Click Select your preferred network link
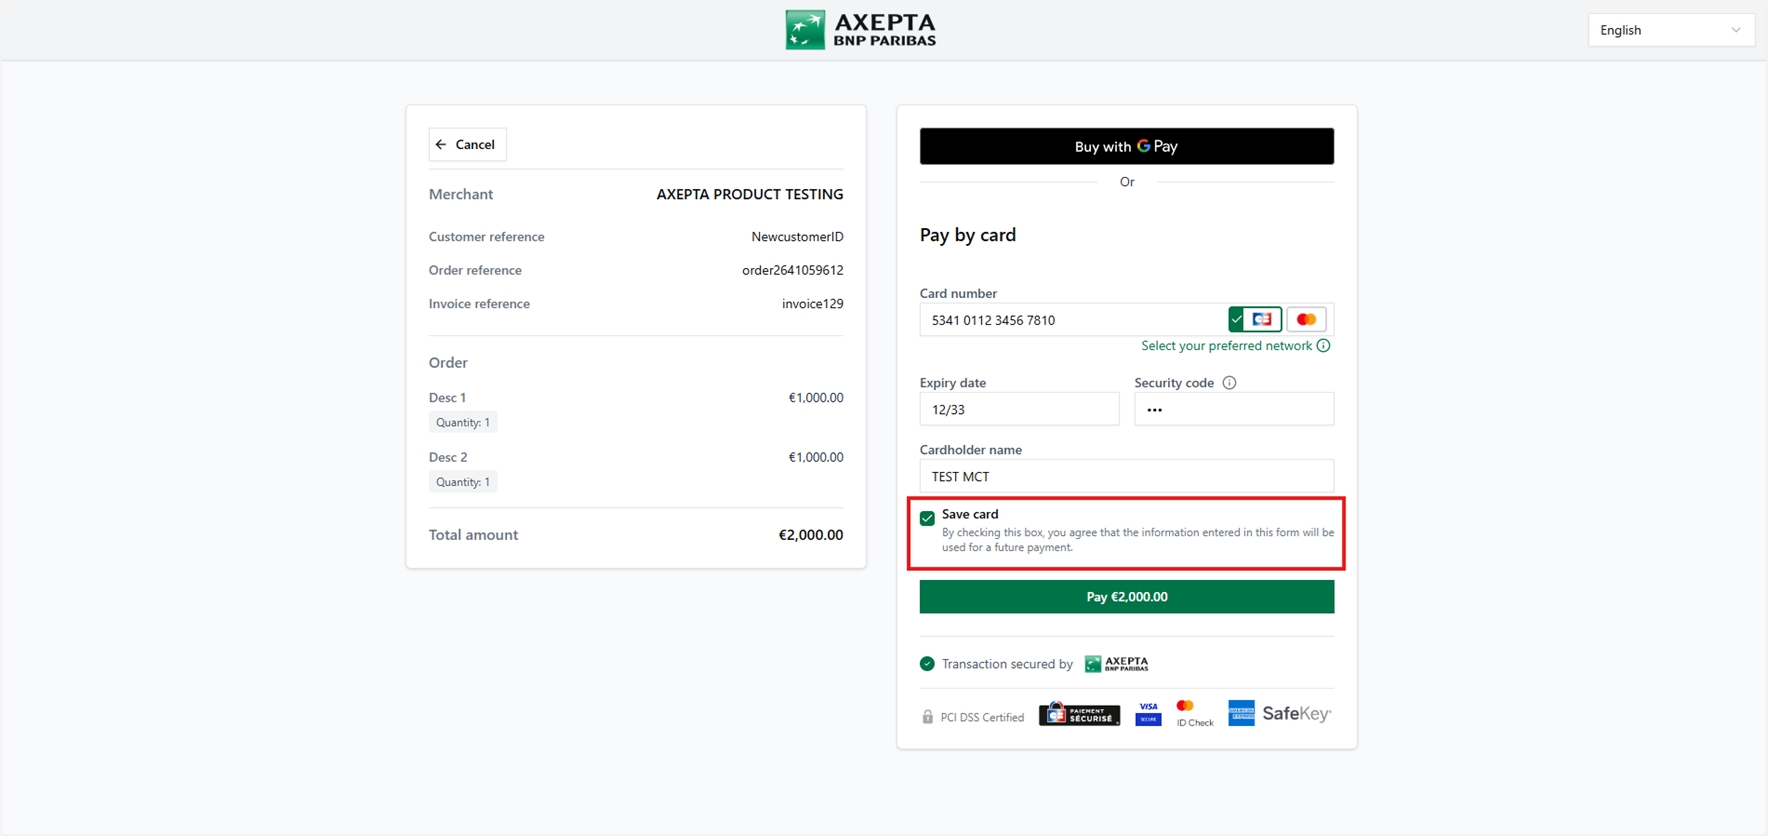Screen dimensions: 1768x836 coord(1226,346)
